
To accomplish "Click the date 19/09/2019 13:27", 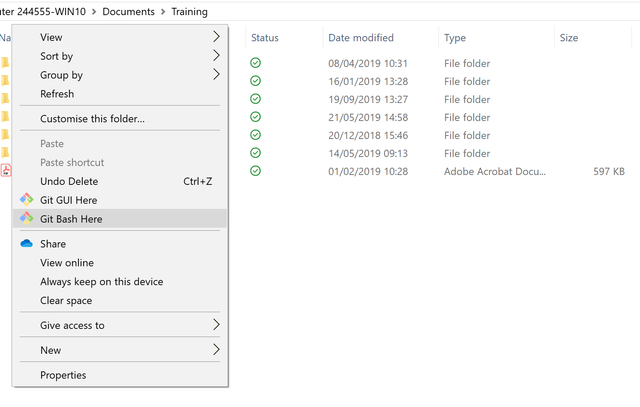I will 368,99.
